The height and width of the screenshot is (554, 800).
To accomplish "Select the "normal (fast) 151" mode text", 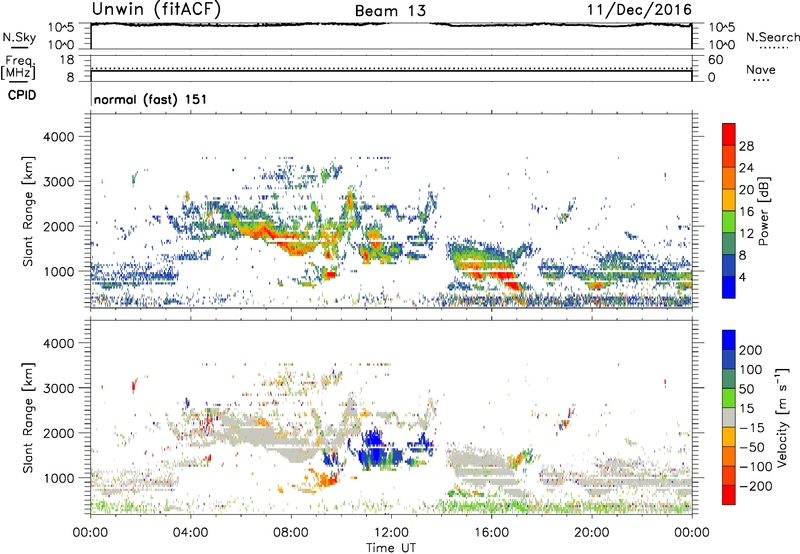I will click(151, 99).
